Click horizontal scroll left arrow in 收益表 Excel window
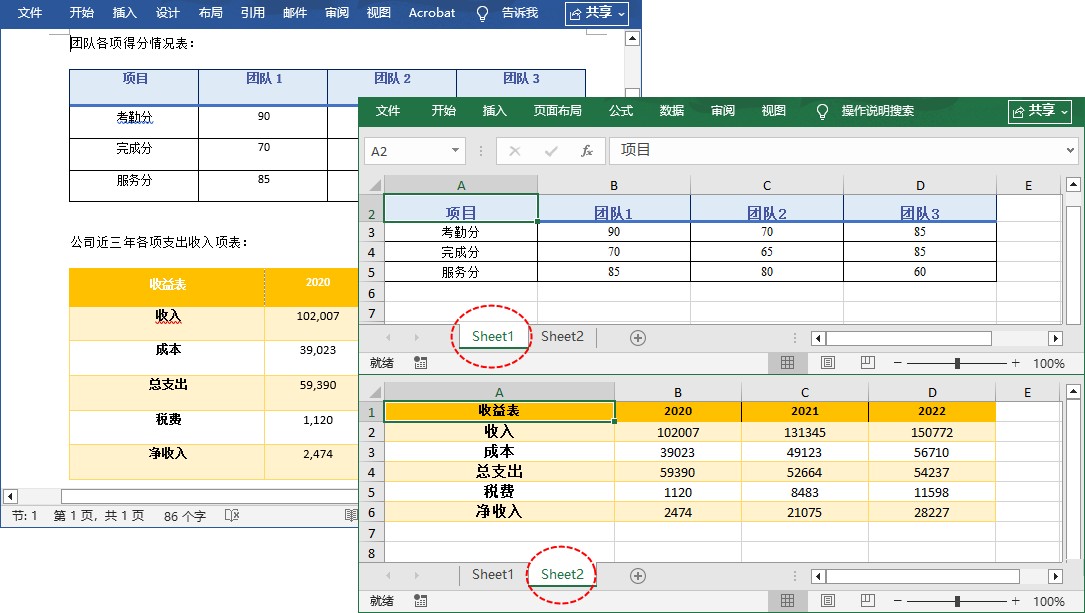 pos(819,576)
